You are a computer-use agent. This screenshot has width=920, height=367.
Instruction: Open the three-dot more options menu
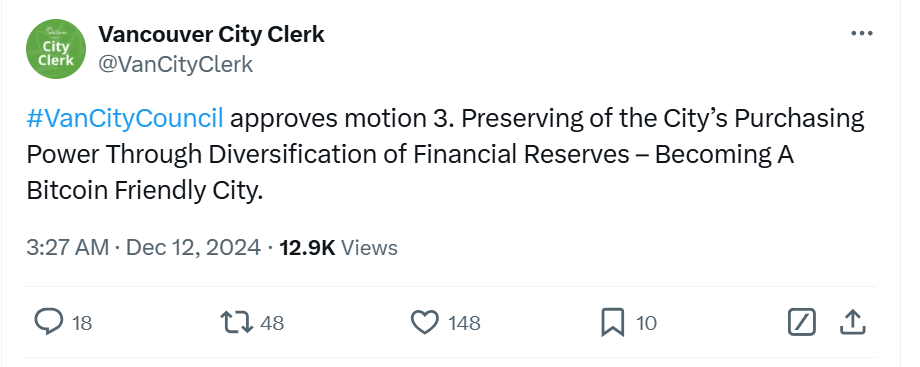click(861, 33)
